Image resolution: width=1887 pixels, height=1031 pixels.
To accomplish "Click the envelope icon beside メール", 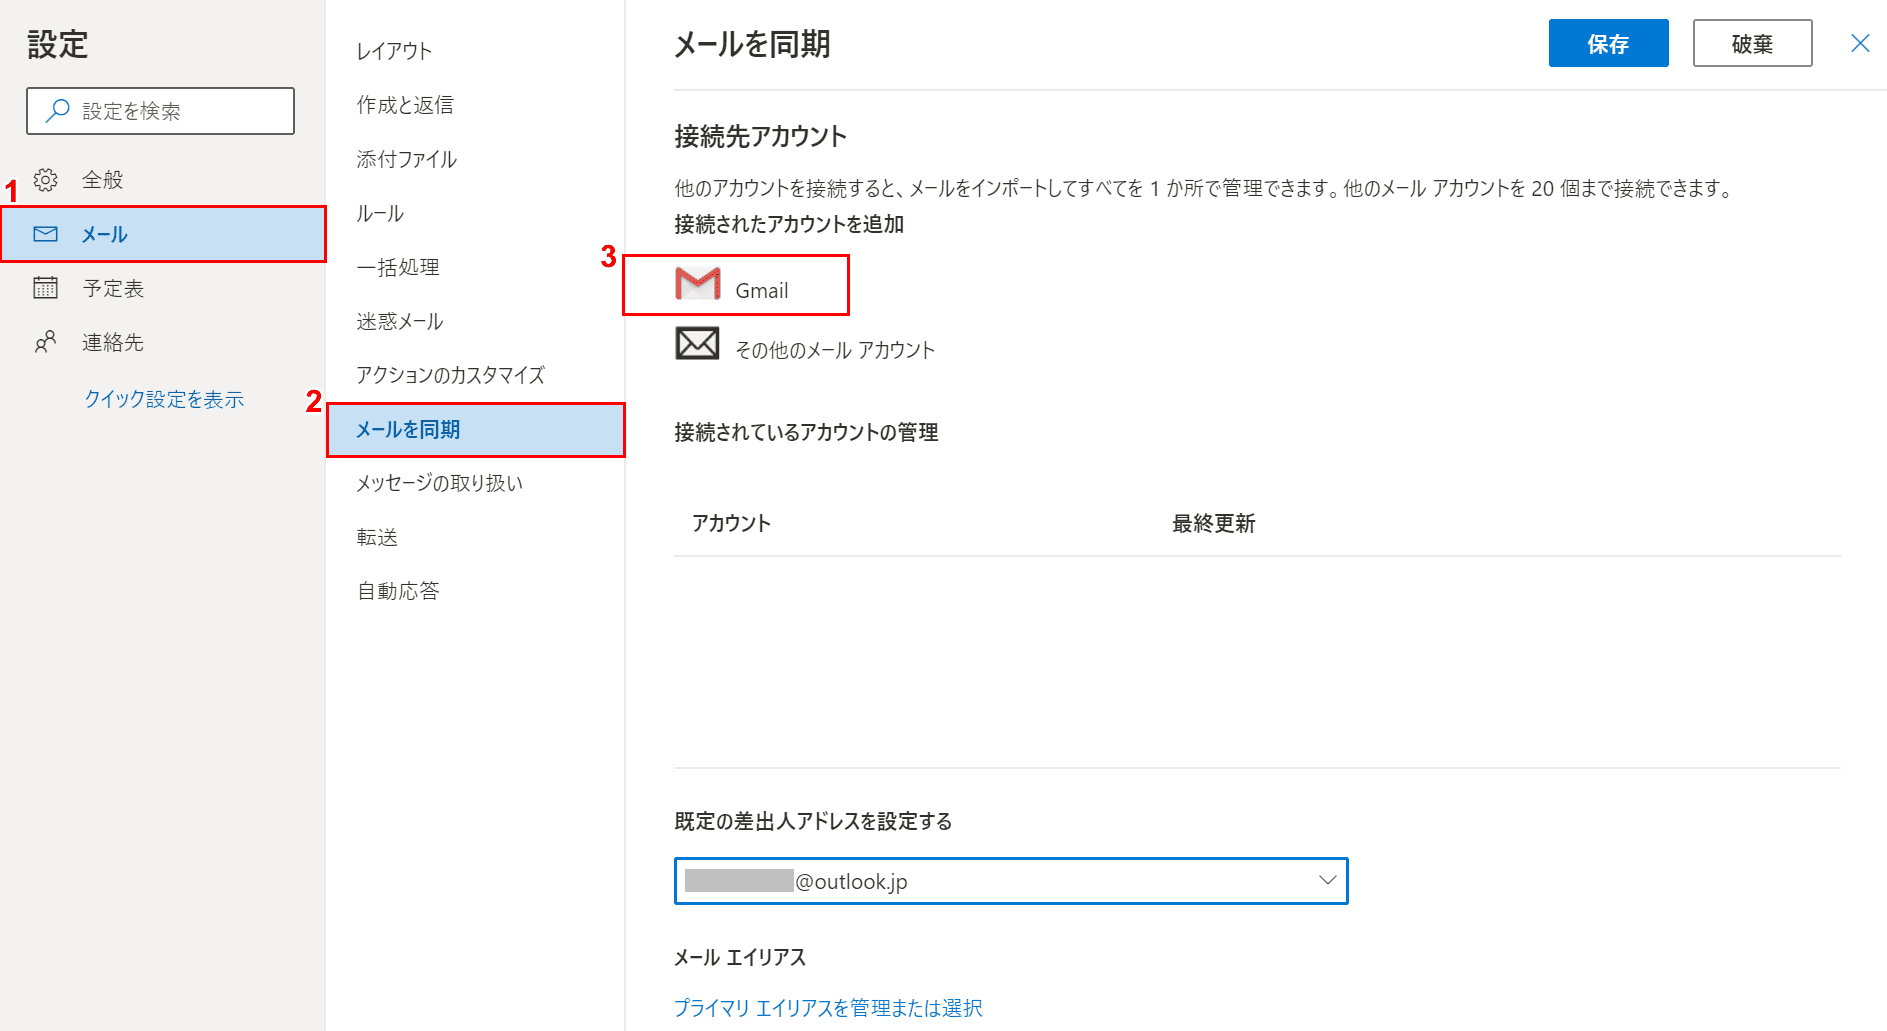I will (x=45, y=234).
